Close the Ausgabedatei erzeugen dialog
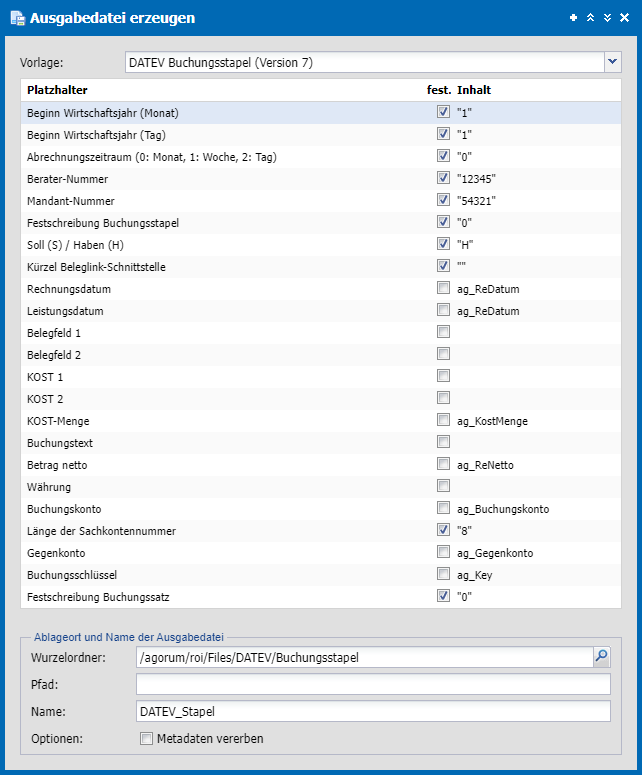The width and height of the screenshot is (642, 775). 624,18
